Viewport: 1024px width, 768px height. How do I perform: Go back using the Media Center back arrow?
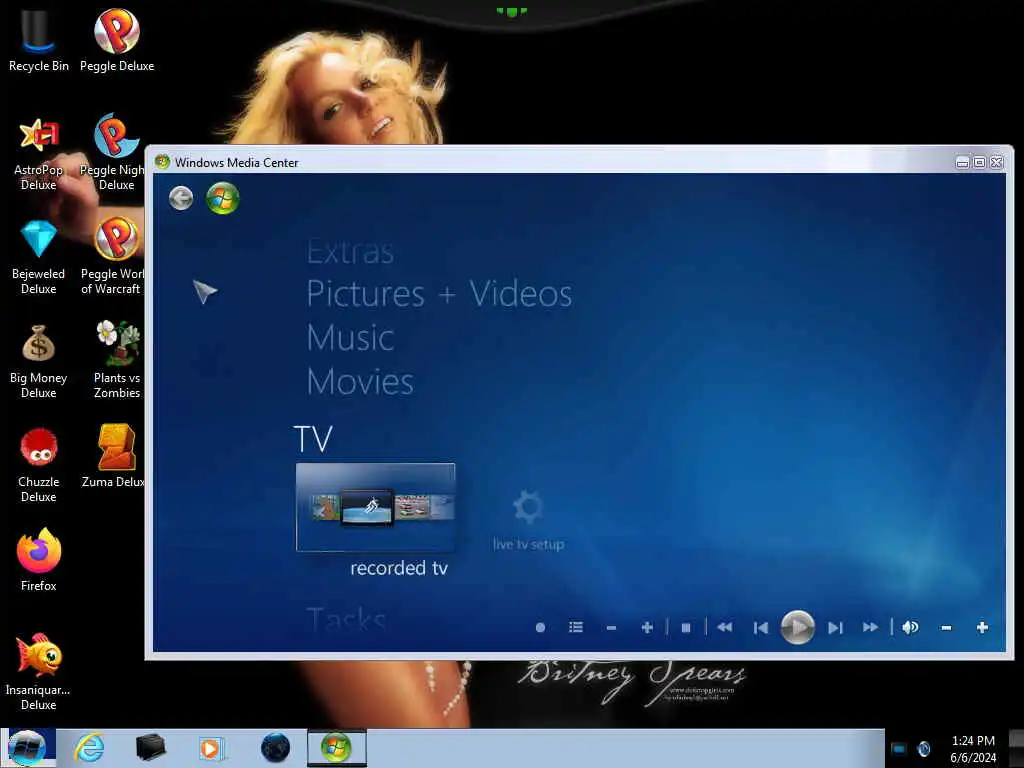181,198
